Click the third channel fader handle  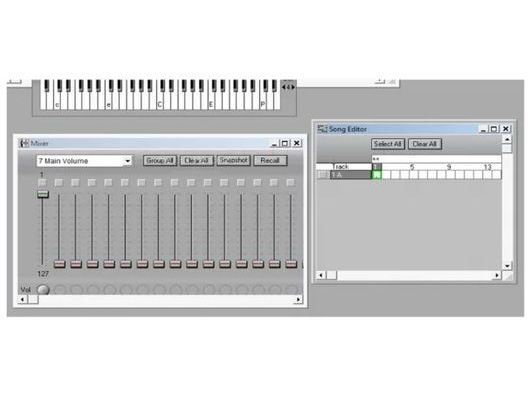click(76, 264)
